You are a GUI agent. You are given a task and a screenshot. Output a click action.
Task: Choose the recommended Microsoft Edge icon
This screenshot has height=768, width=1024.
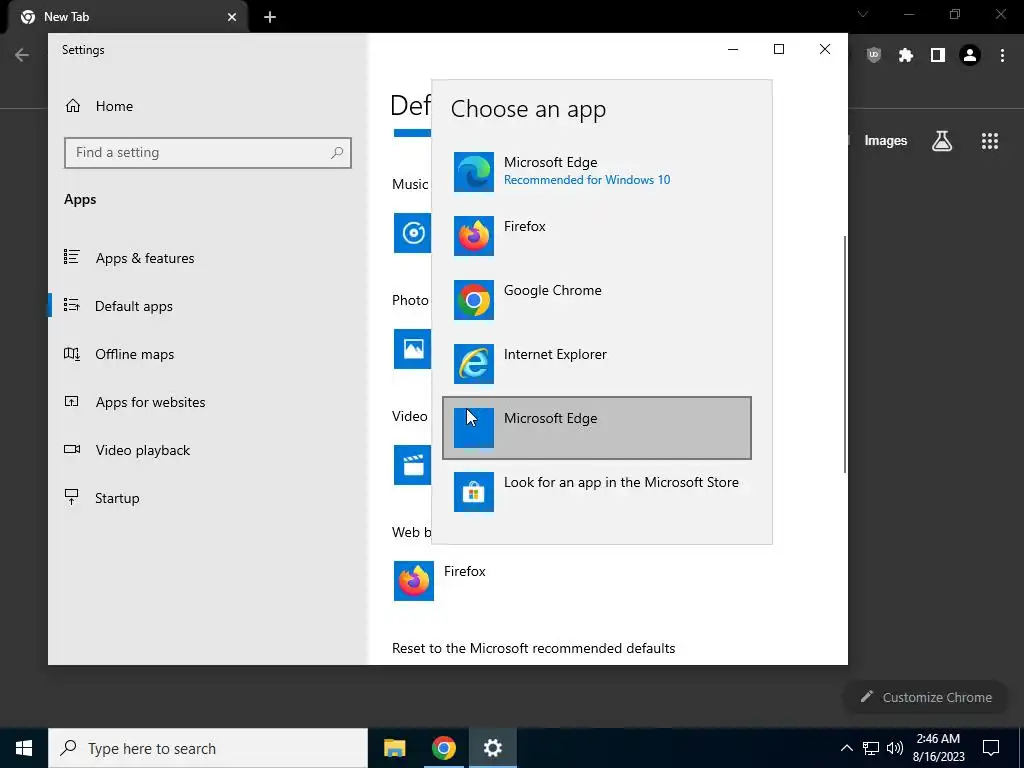click(473, 172)
